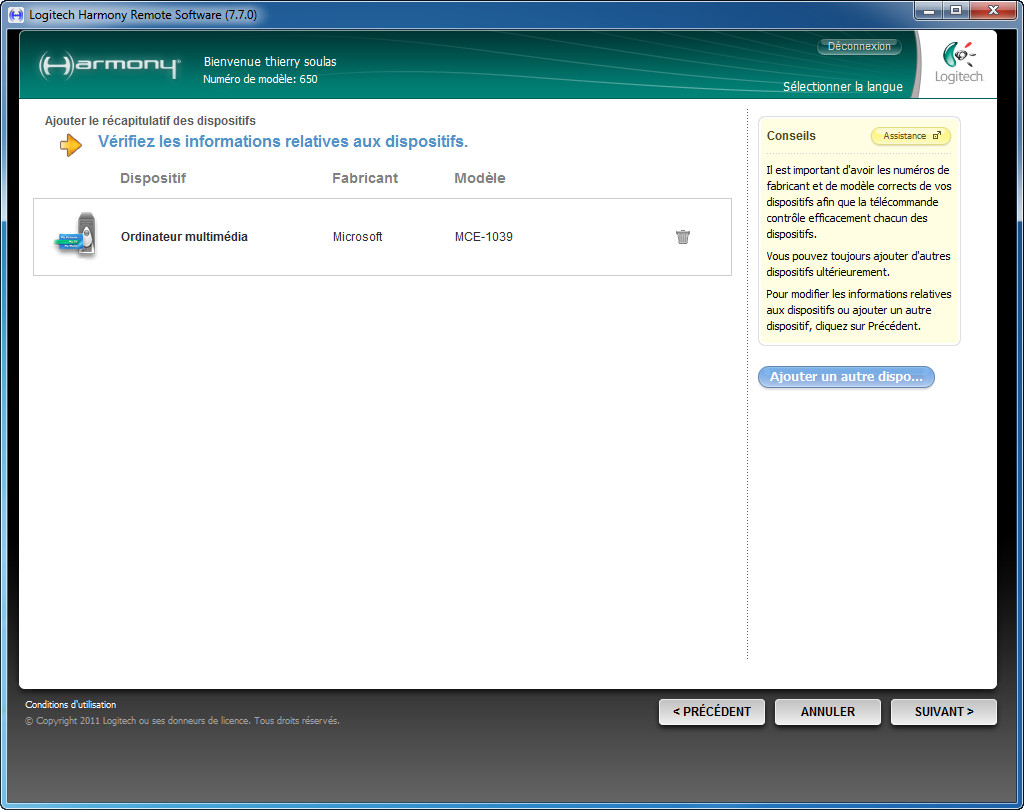Open Sélectionner la langue link
Image resolution: width=1024 pixels, height=810 pixels.
click(x=842, y=86)
